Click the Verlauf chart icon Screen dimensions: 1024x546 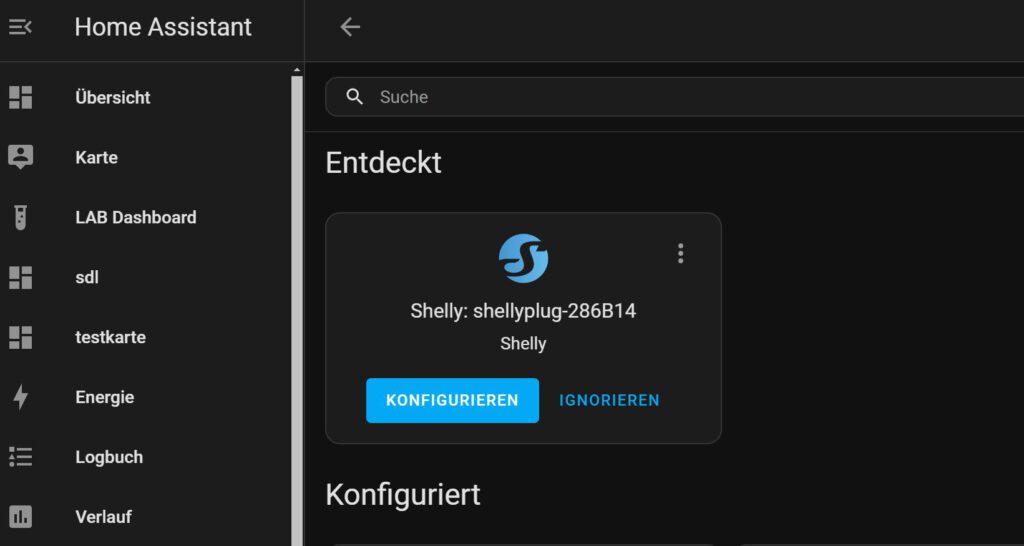[x=20, y=517]
